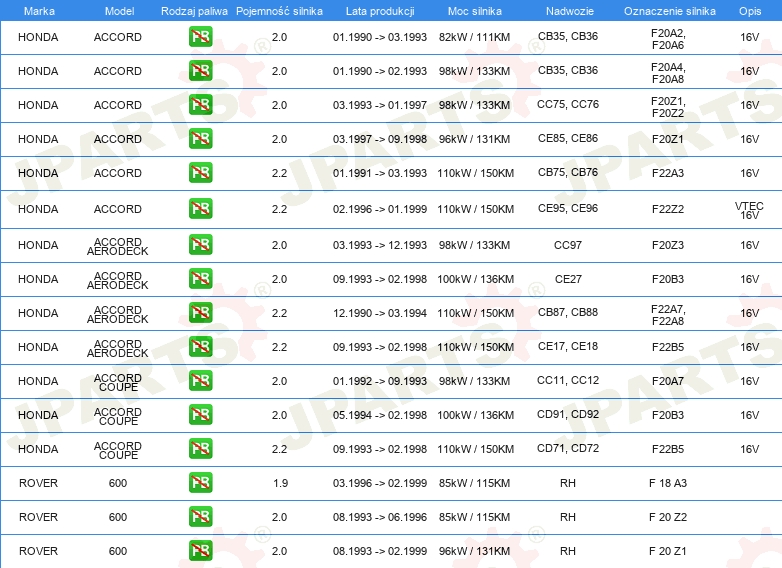Select the date range 12.1990 -> 03.1994
782x568 pixels.
point(380,313)
